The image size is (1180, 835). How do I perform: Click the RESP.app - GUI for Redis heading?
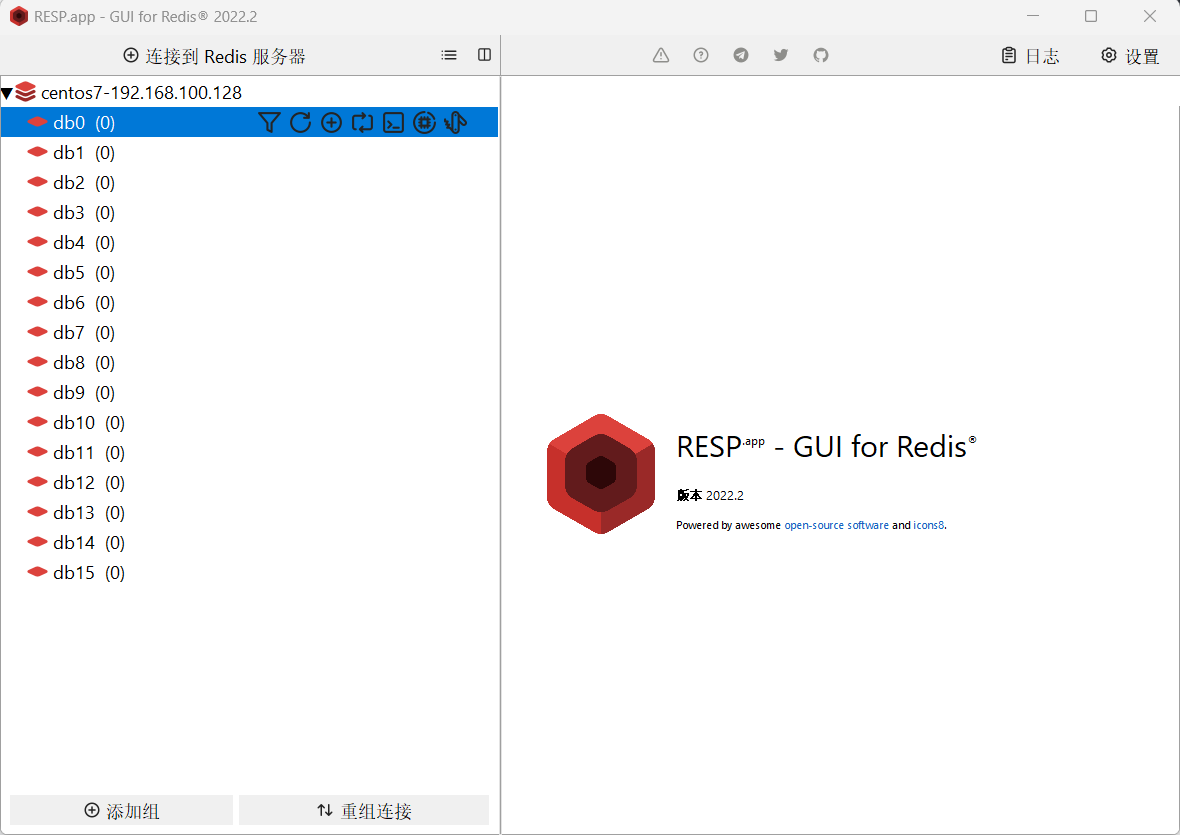point(826,447)
